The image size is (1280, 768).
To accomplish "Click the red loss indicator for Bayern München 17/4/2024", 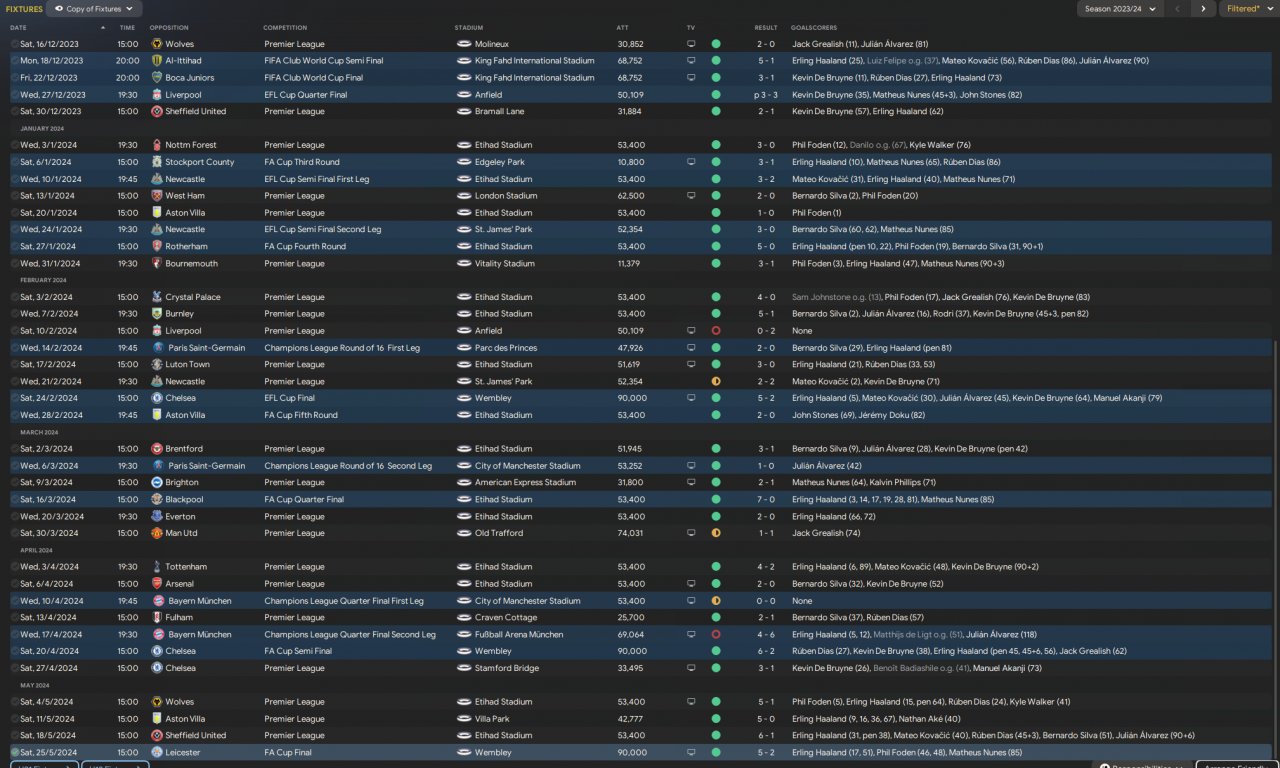I will [x=716, y=635].
